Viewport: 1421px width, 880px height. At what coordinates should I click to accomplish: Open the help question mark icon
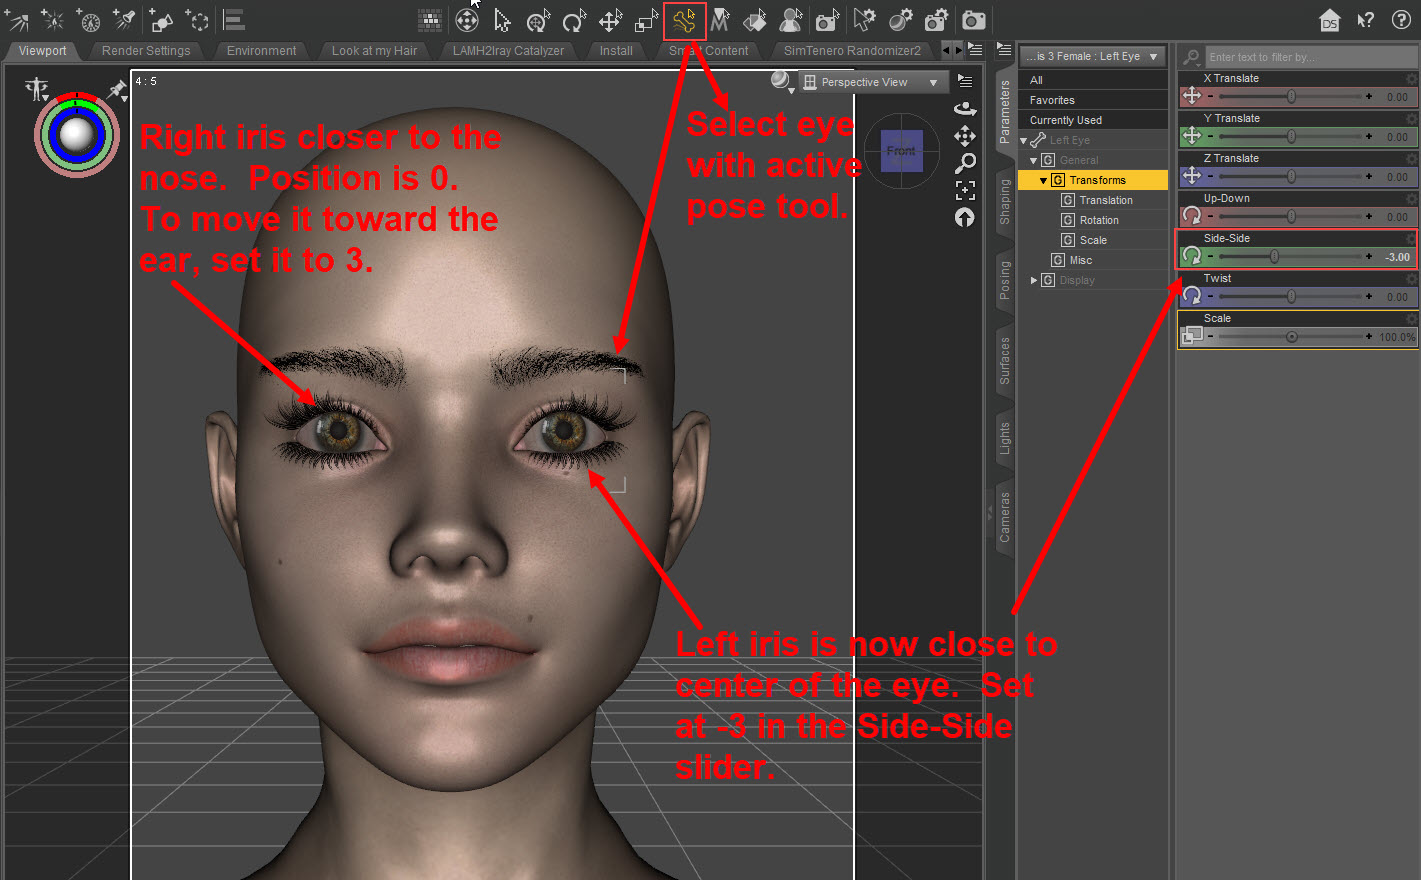[x=1401, y=20]
